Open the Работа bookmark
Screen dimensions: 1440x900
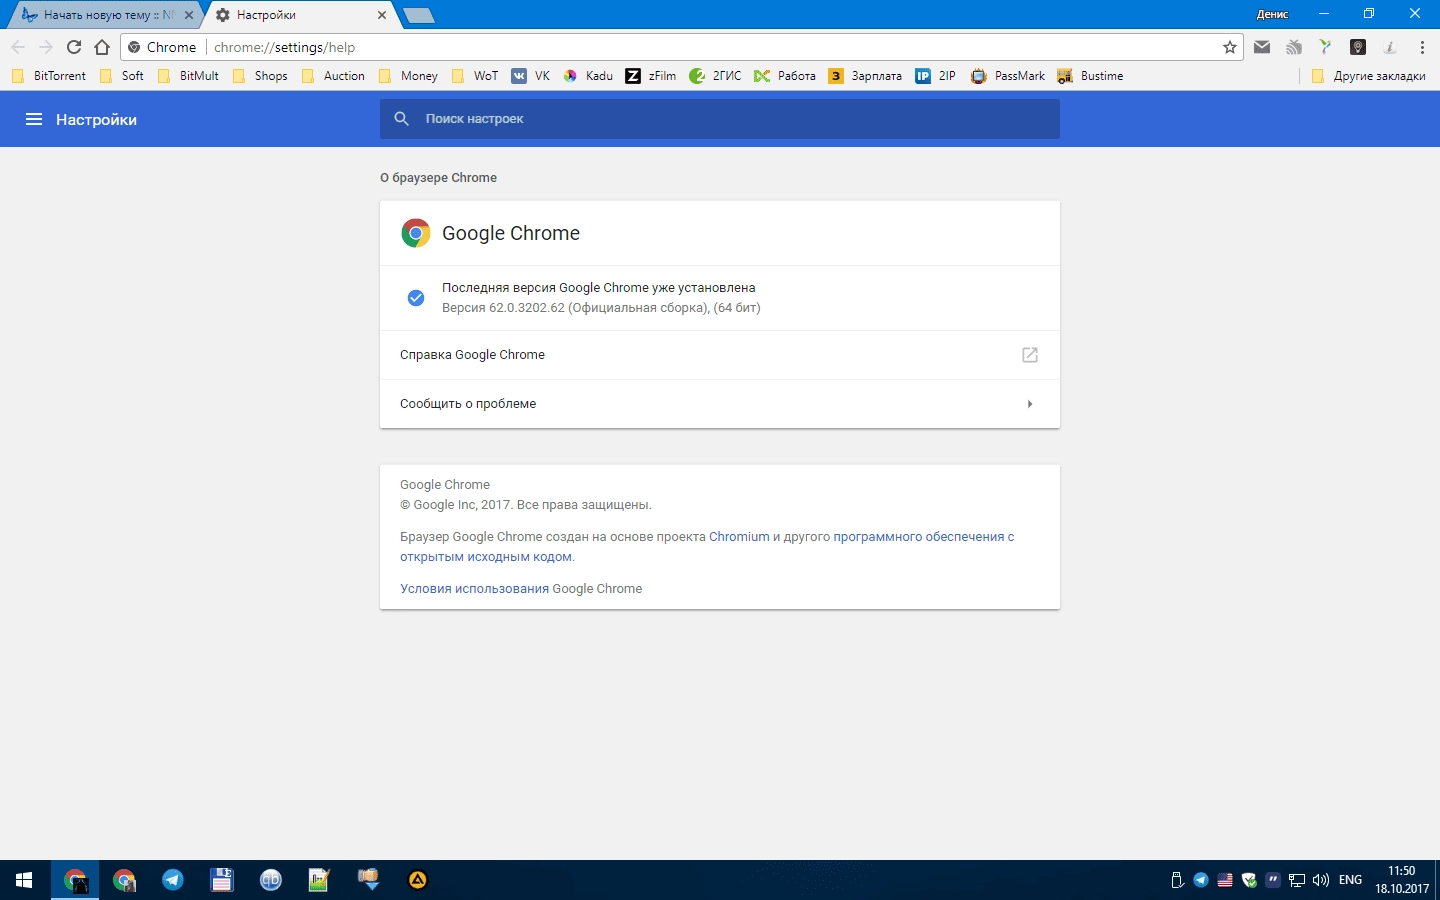tap(785, 76)
